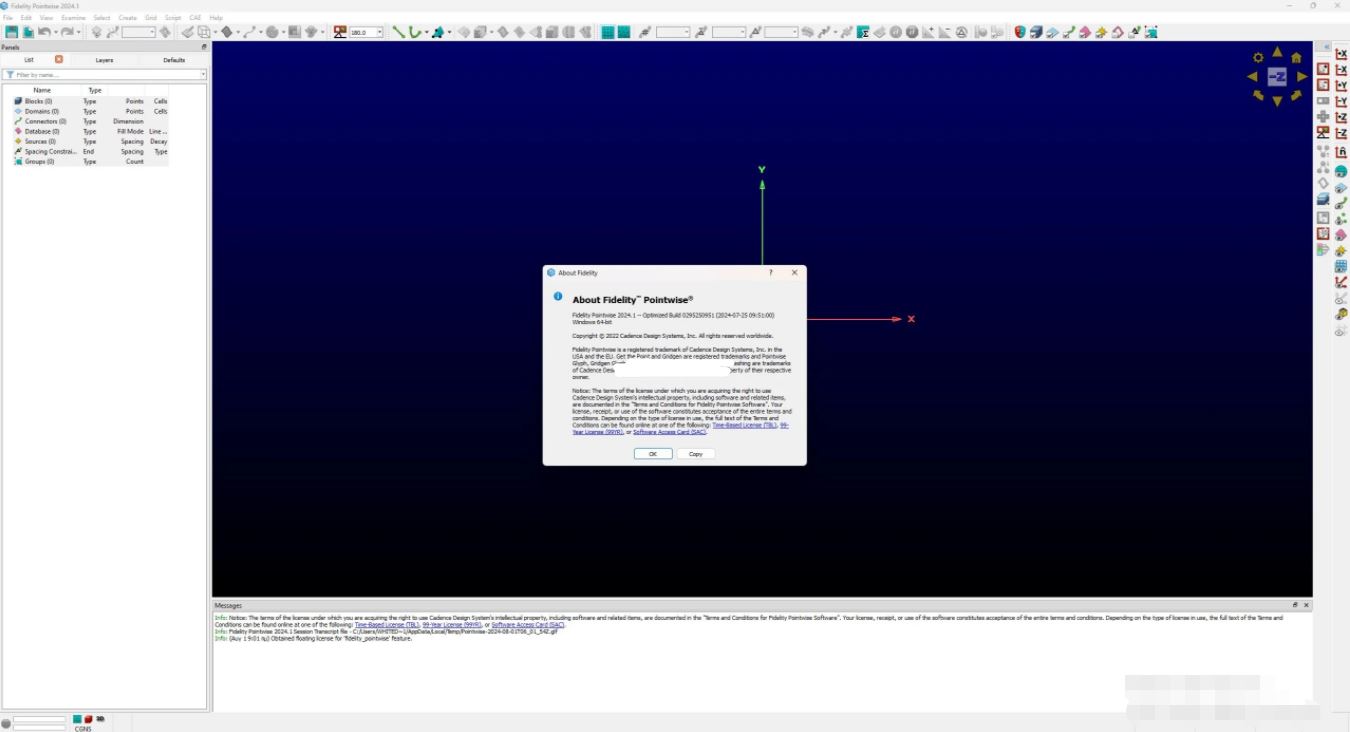Open the Examine menu
This screenshot has height=732, width=1350.
click(x=74, y=17)
